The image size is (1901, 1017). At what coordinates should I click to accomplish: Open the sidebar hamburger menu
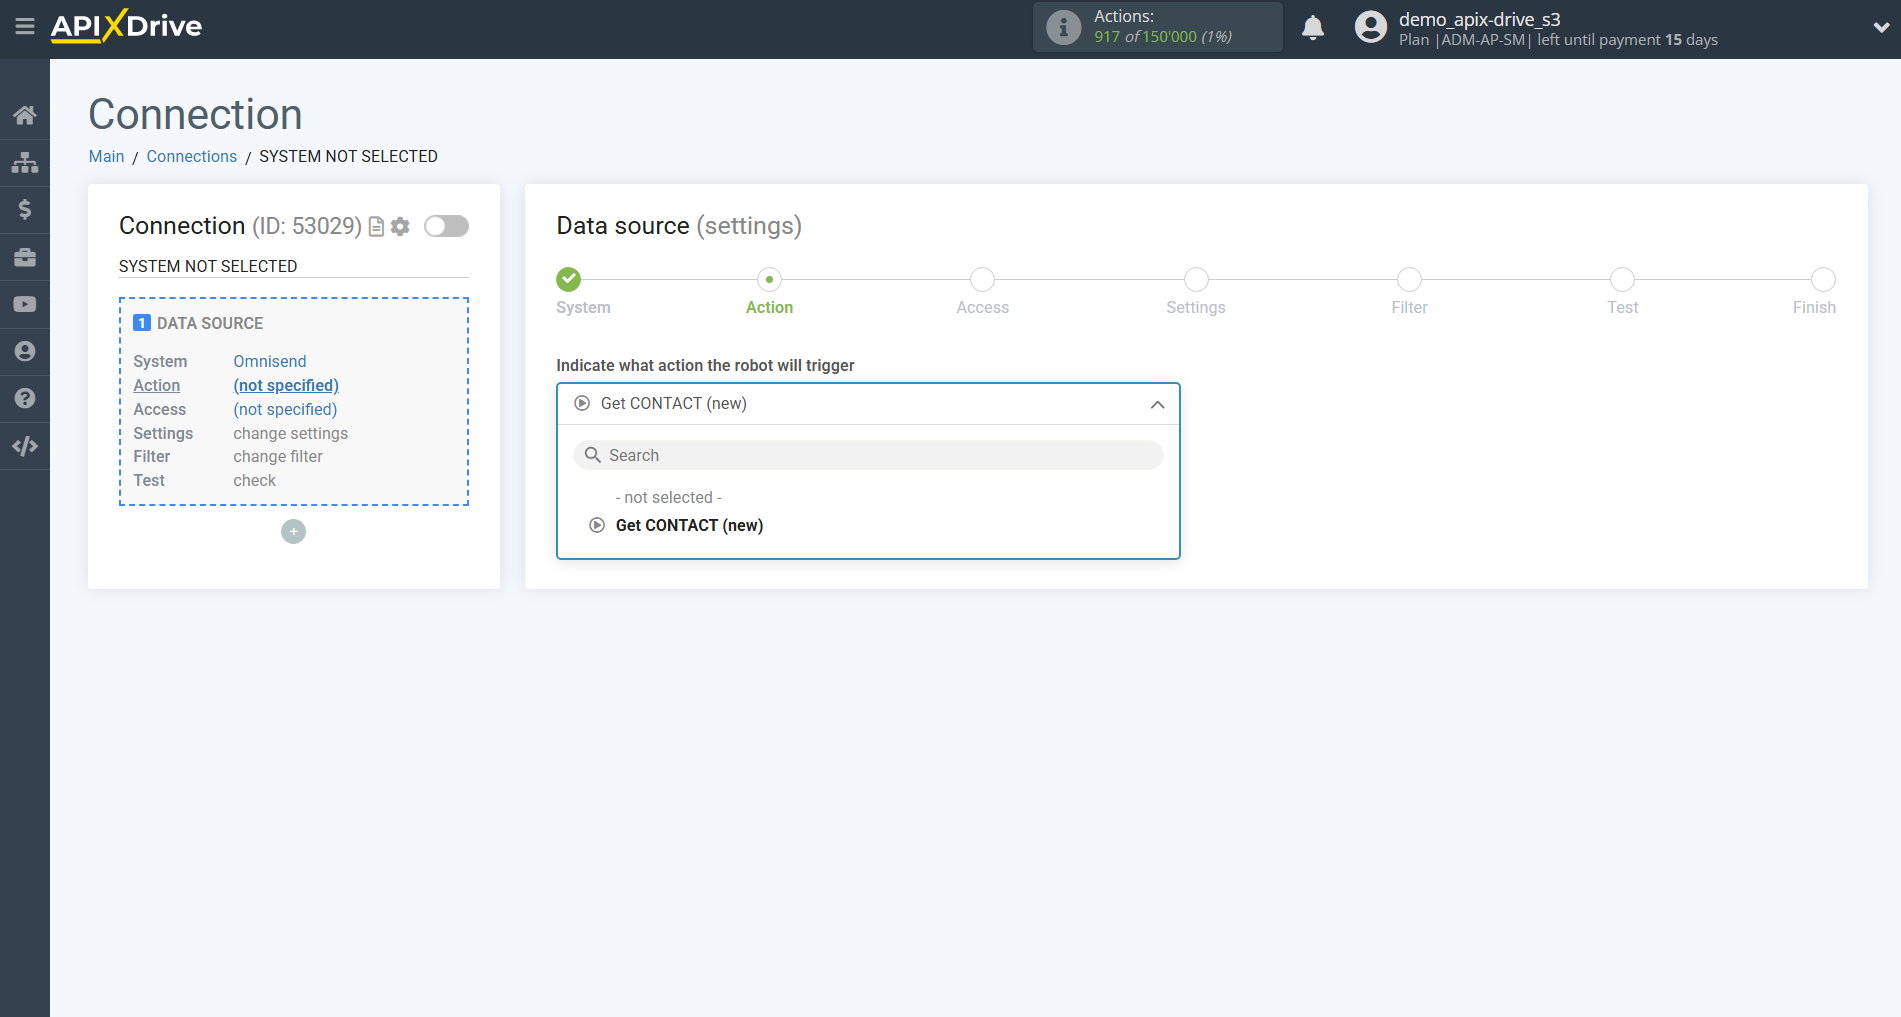tap(25, 27)
